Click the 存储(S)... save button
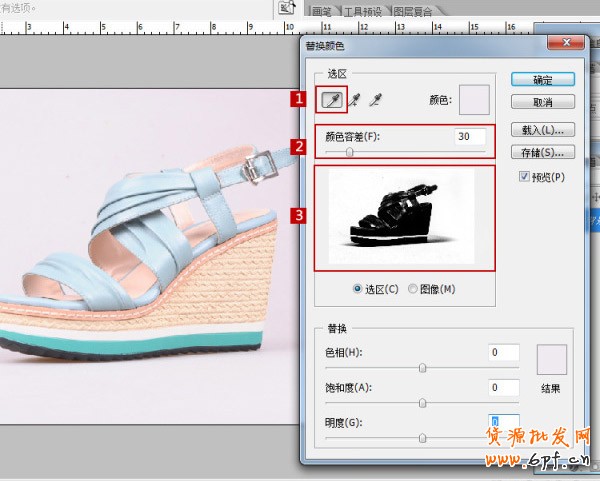This screenshot has height=481, width=600. click(x=543, y=152)
